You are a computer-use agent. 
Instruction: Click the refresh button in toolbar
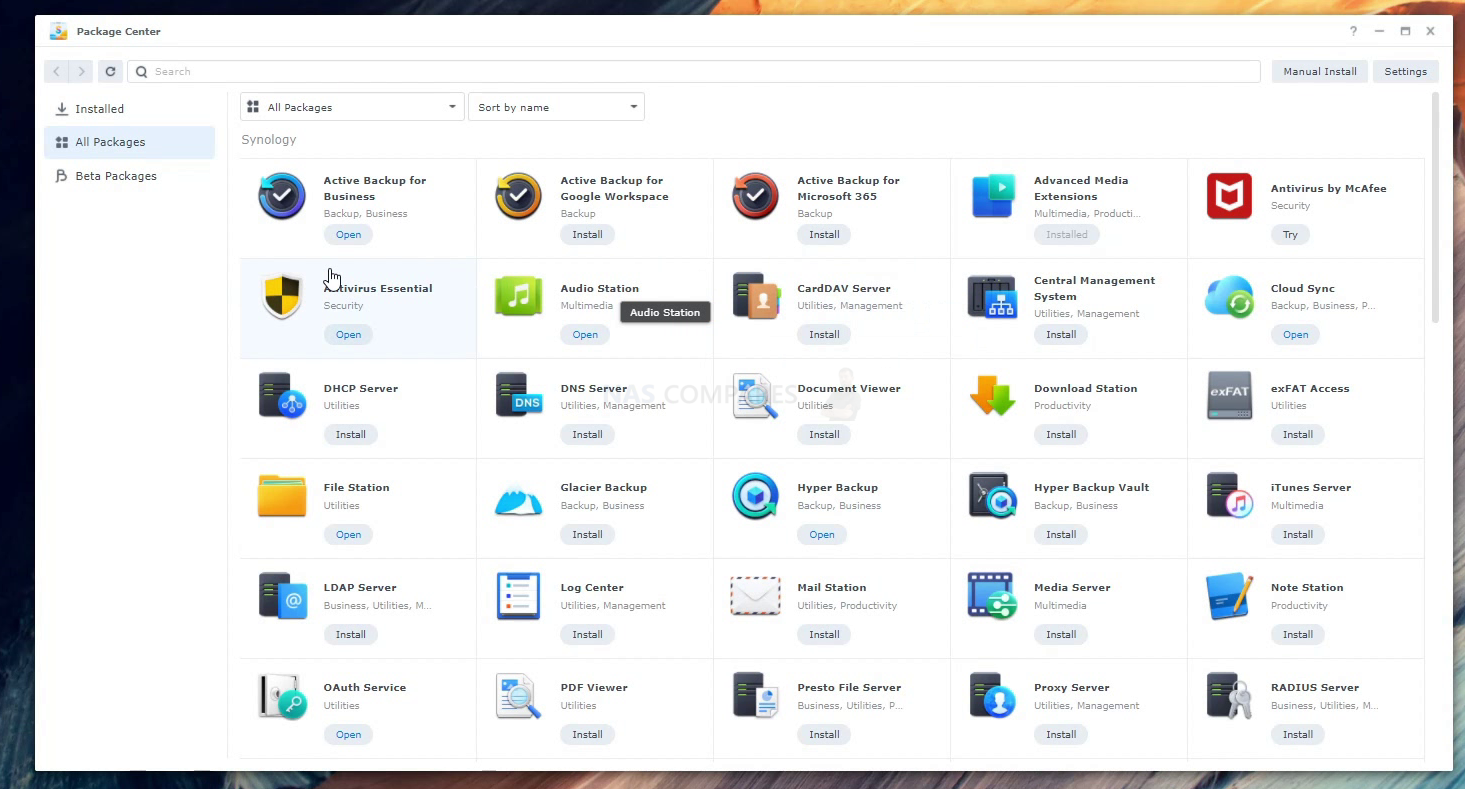(x=110, y=71)
